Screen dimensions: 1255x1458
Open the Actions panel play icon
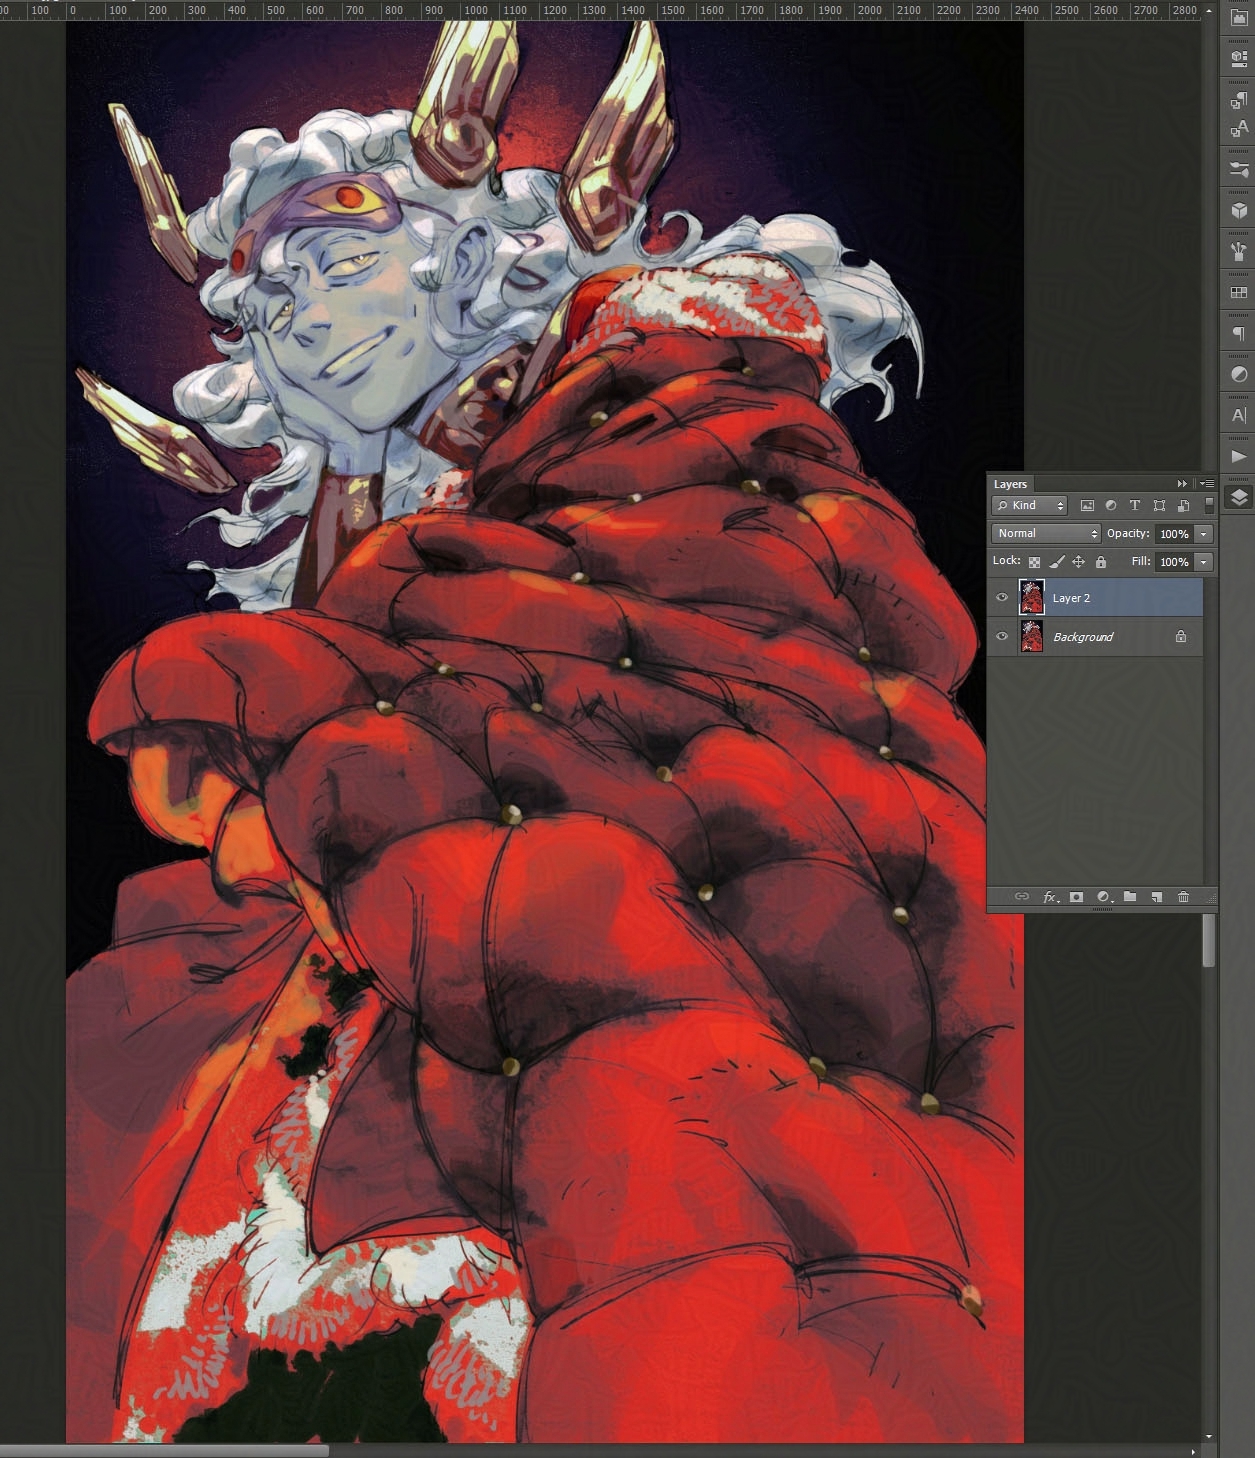(x=1239, y=456)
